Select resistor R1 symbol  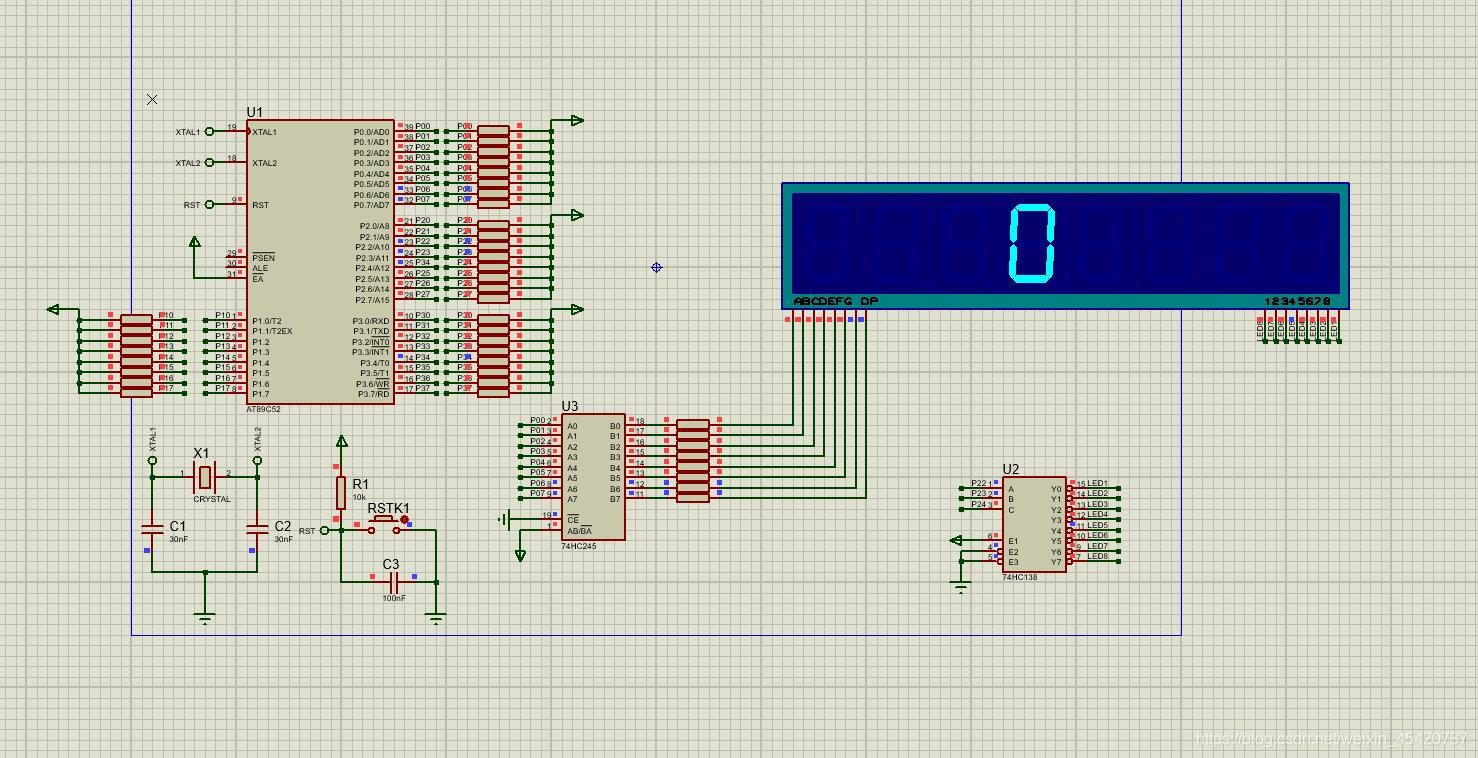(341, 493)
